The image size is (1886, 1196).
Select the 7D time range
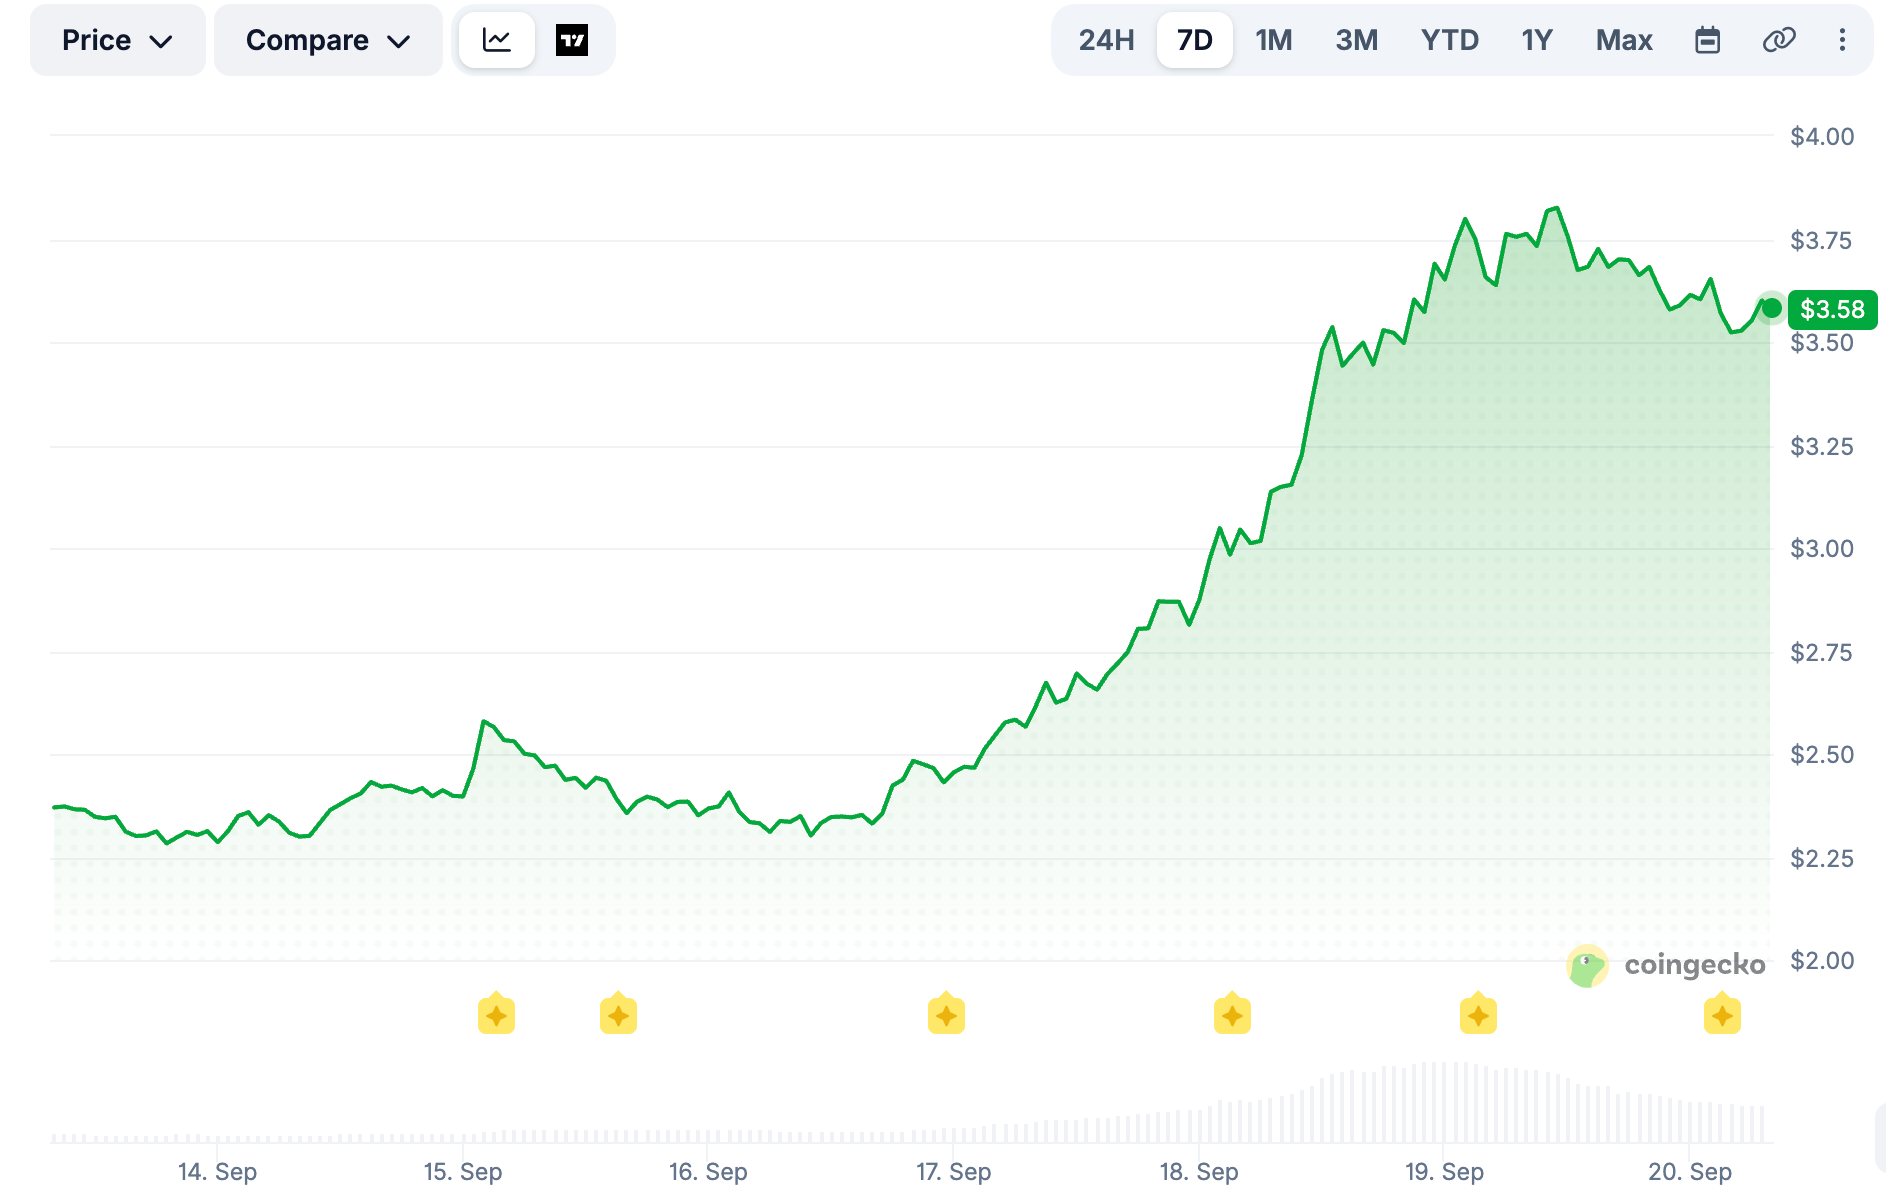coord(1194,40)
